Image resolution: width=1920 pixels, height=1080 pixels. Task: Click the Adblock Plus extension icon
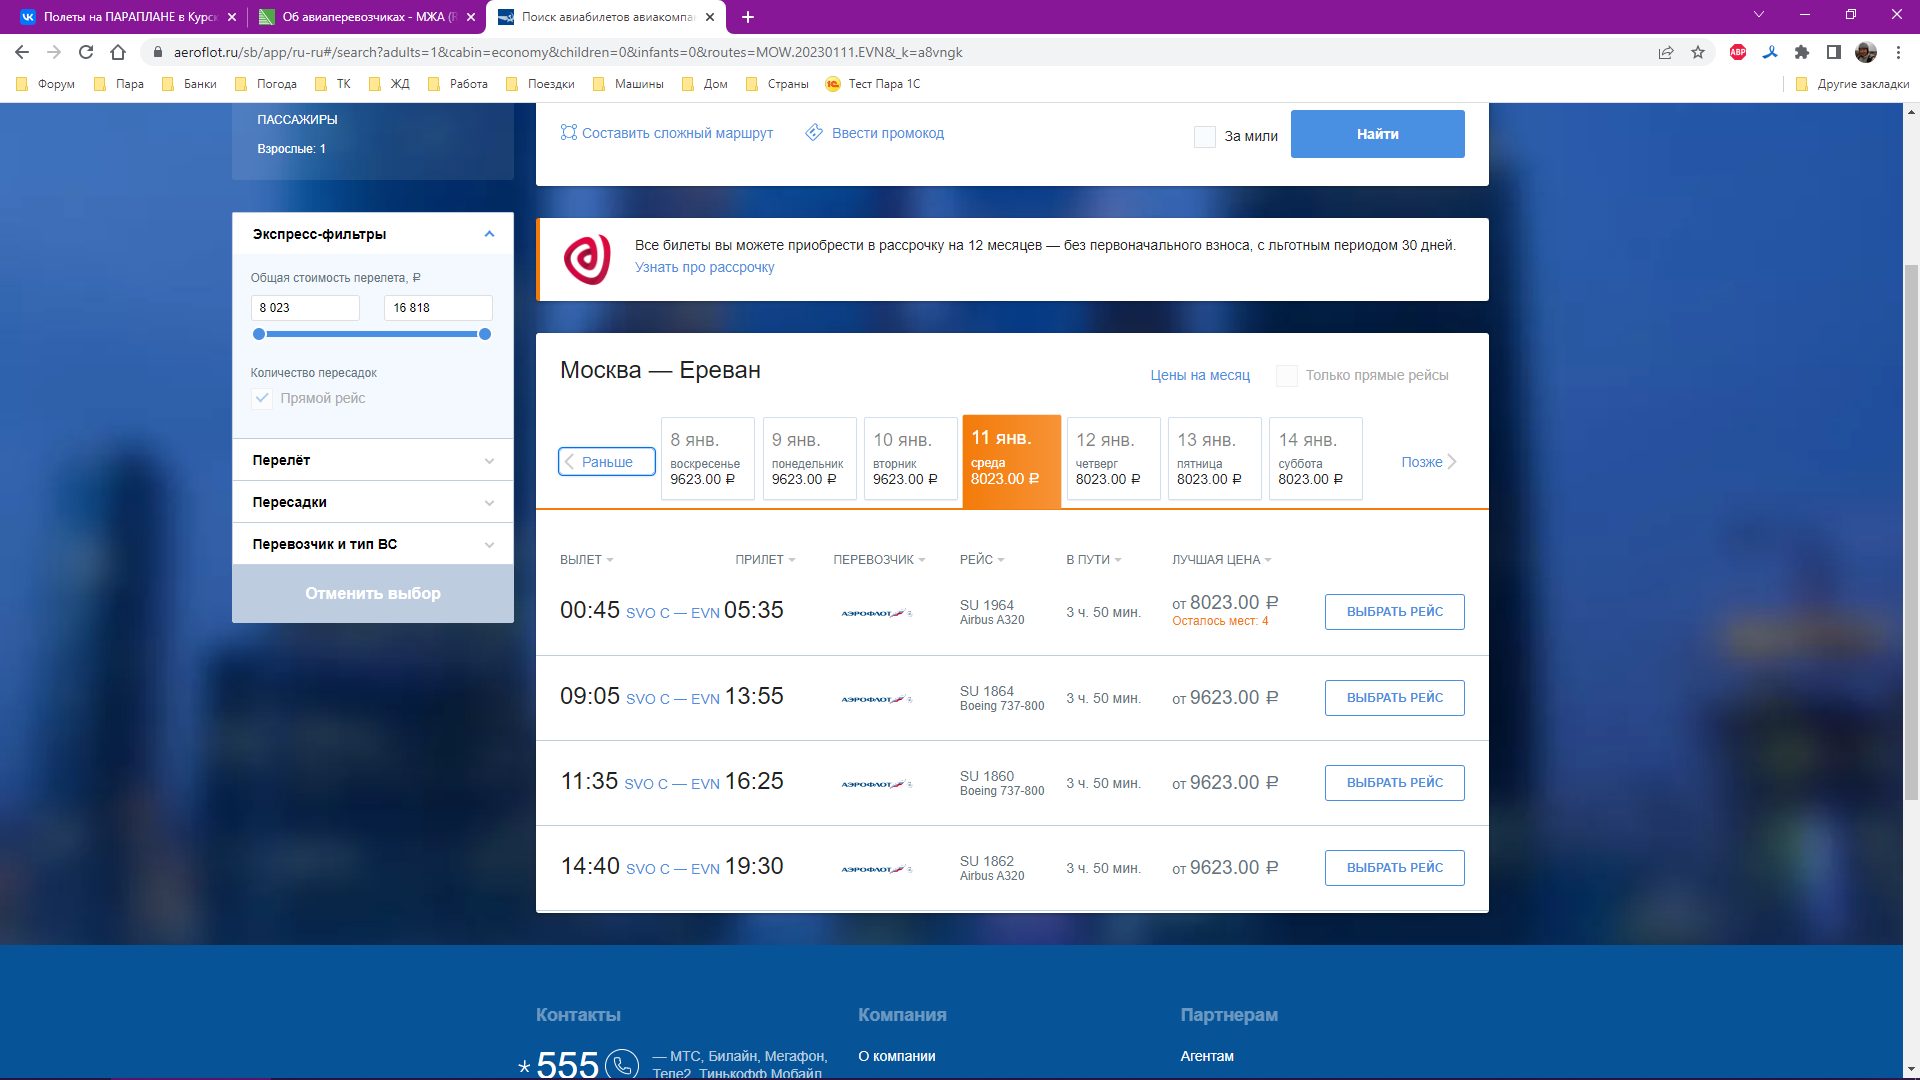coord(1738,52)
